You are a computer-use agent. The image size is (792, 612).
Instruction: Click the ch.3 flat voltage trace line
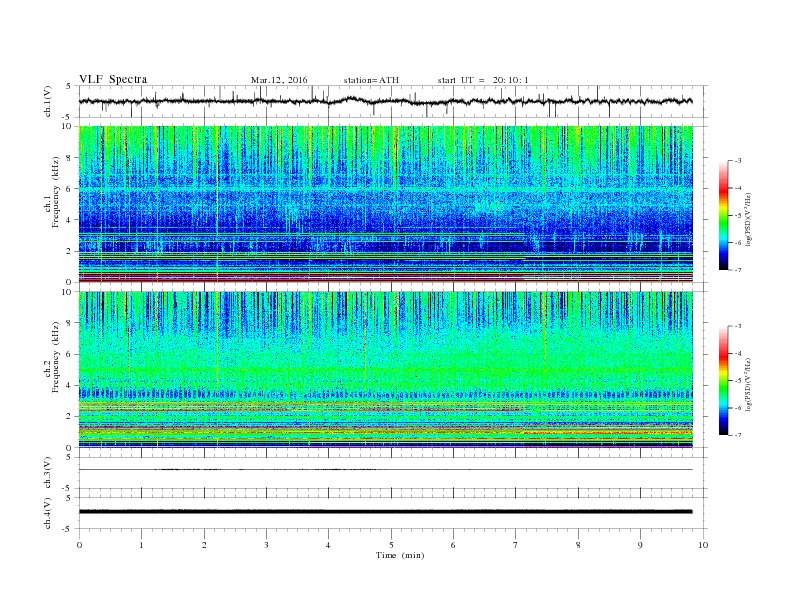point(385,470)
